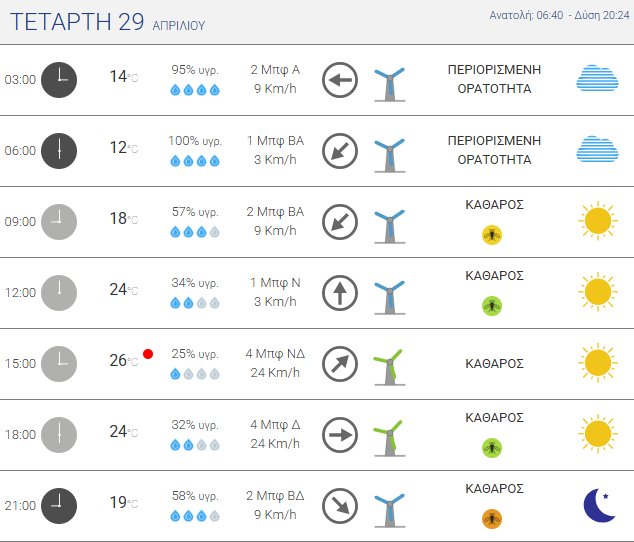Click the 100% humidity droplets at 06:00

(x=195, y=161)
